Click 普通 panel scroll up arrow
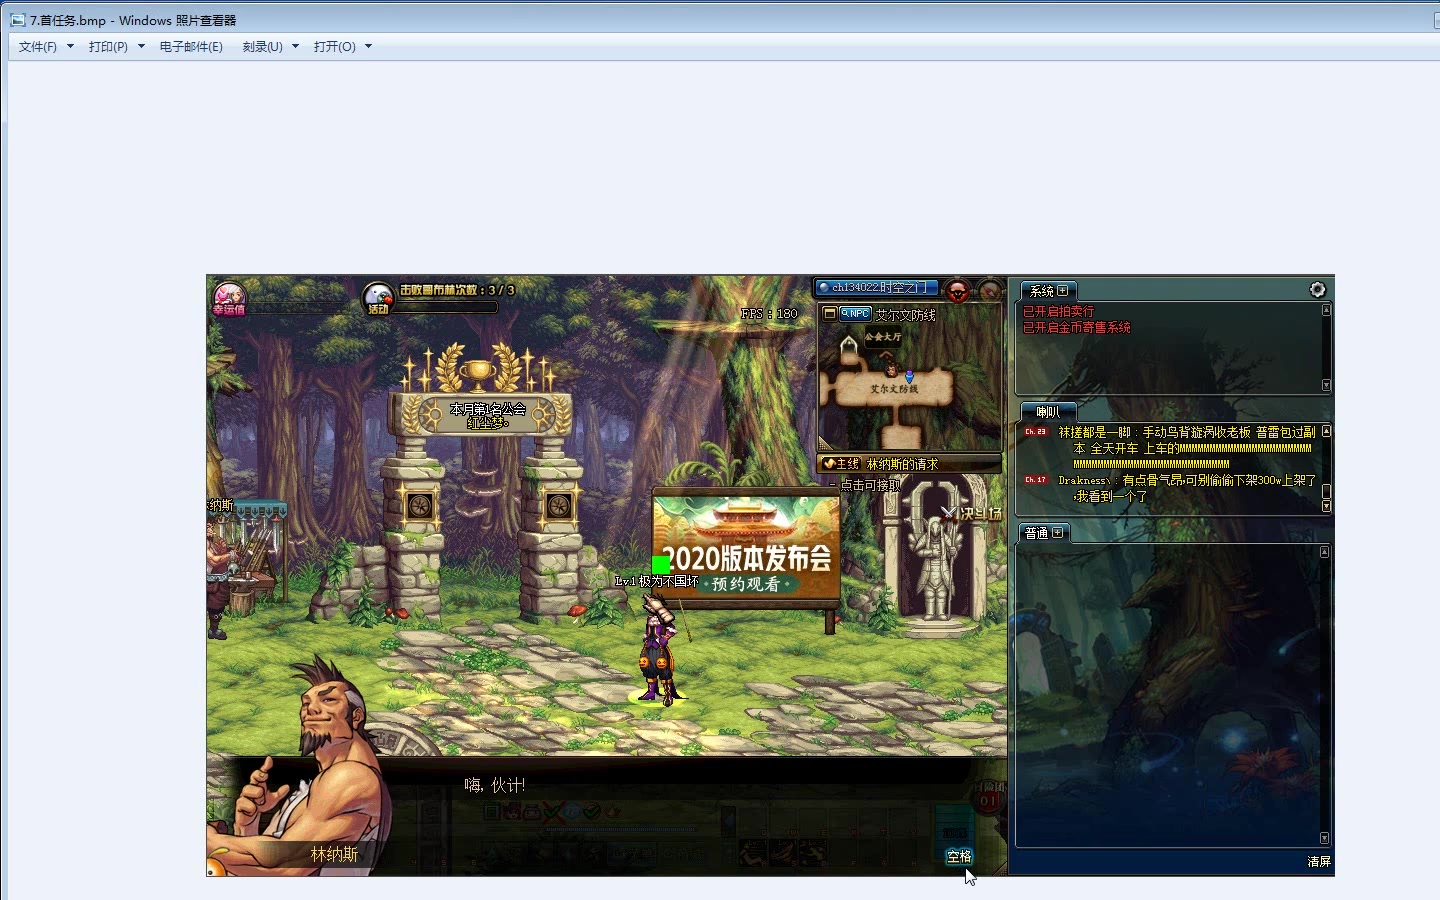This screenshot has width=1440, height=900. point(1325,552)
